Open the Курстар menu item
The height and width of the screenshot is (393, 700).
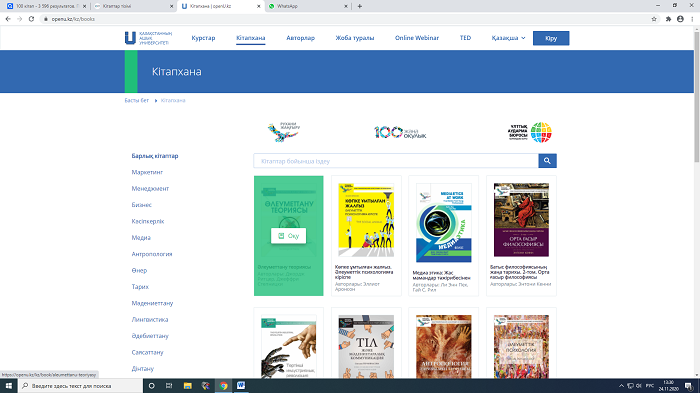pyautogui.click(x=203, y=38)
